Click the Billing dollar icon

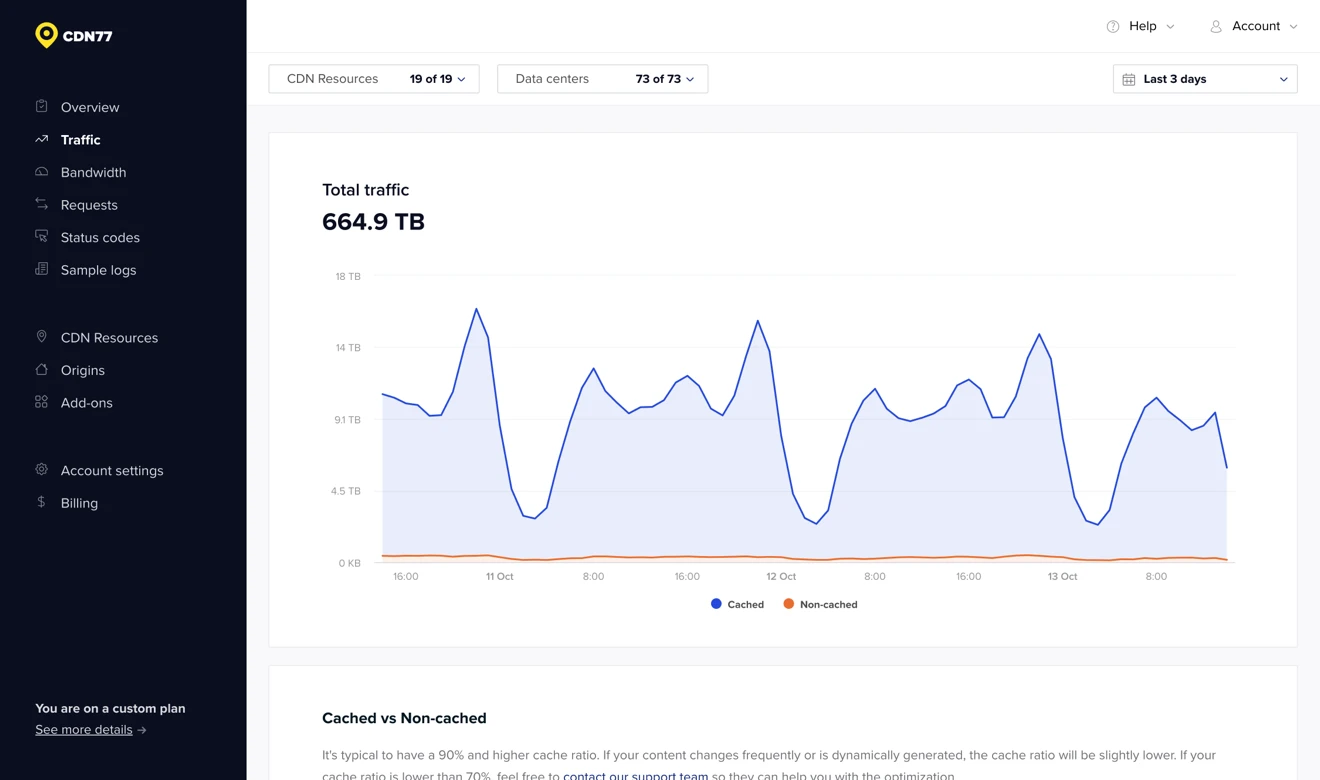pos(41,502)
